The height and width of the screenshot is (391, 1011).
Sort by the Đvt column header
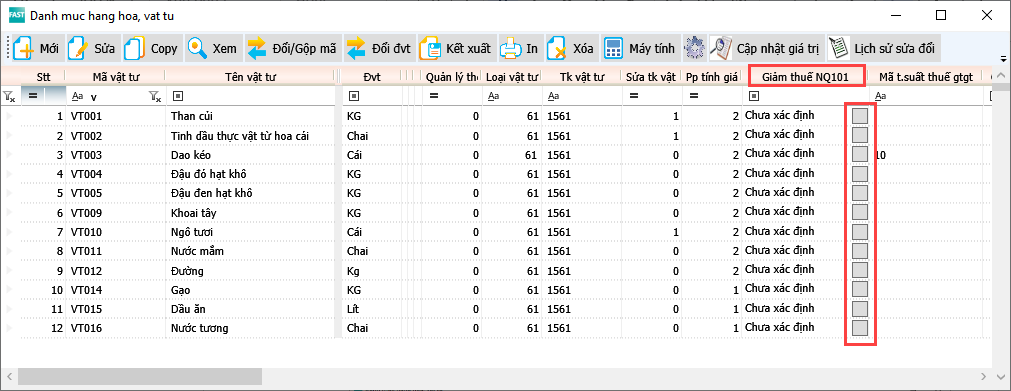point(371,77)
